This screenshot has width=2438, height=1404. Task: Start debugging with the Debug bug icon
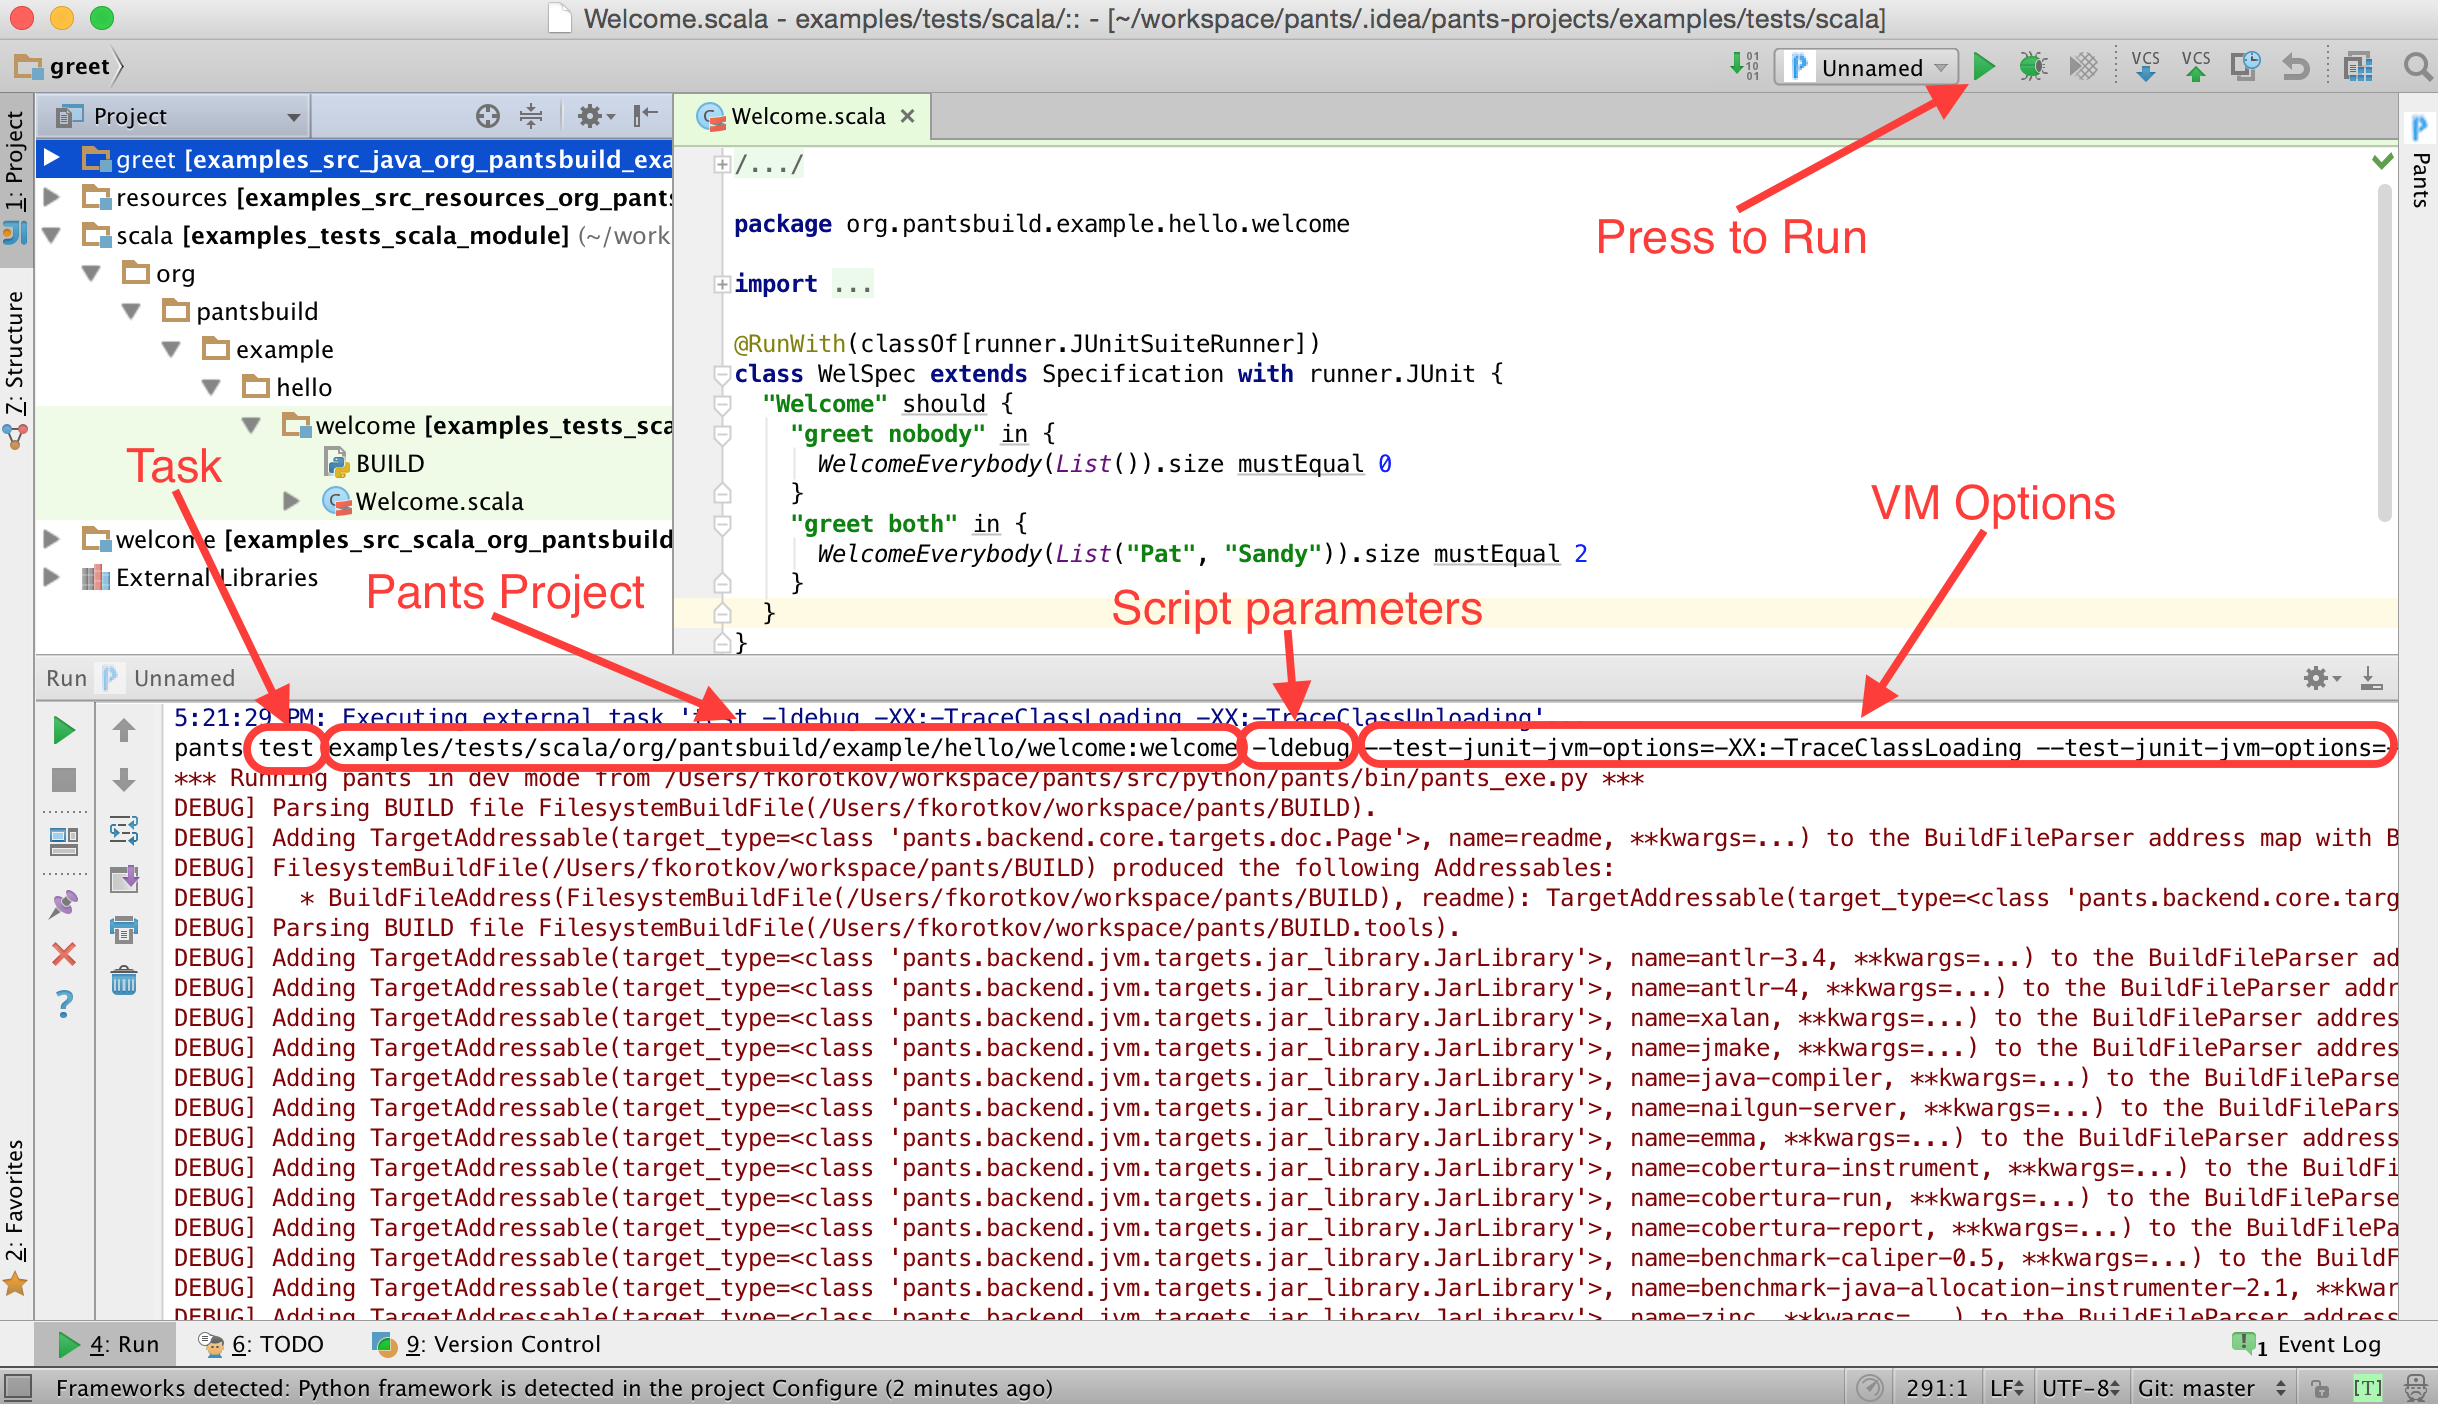(x=2032, y=67)
